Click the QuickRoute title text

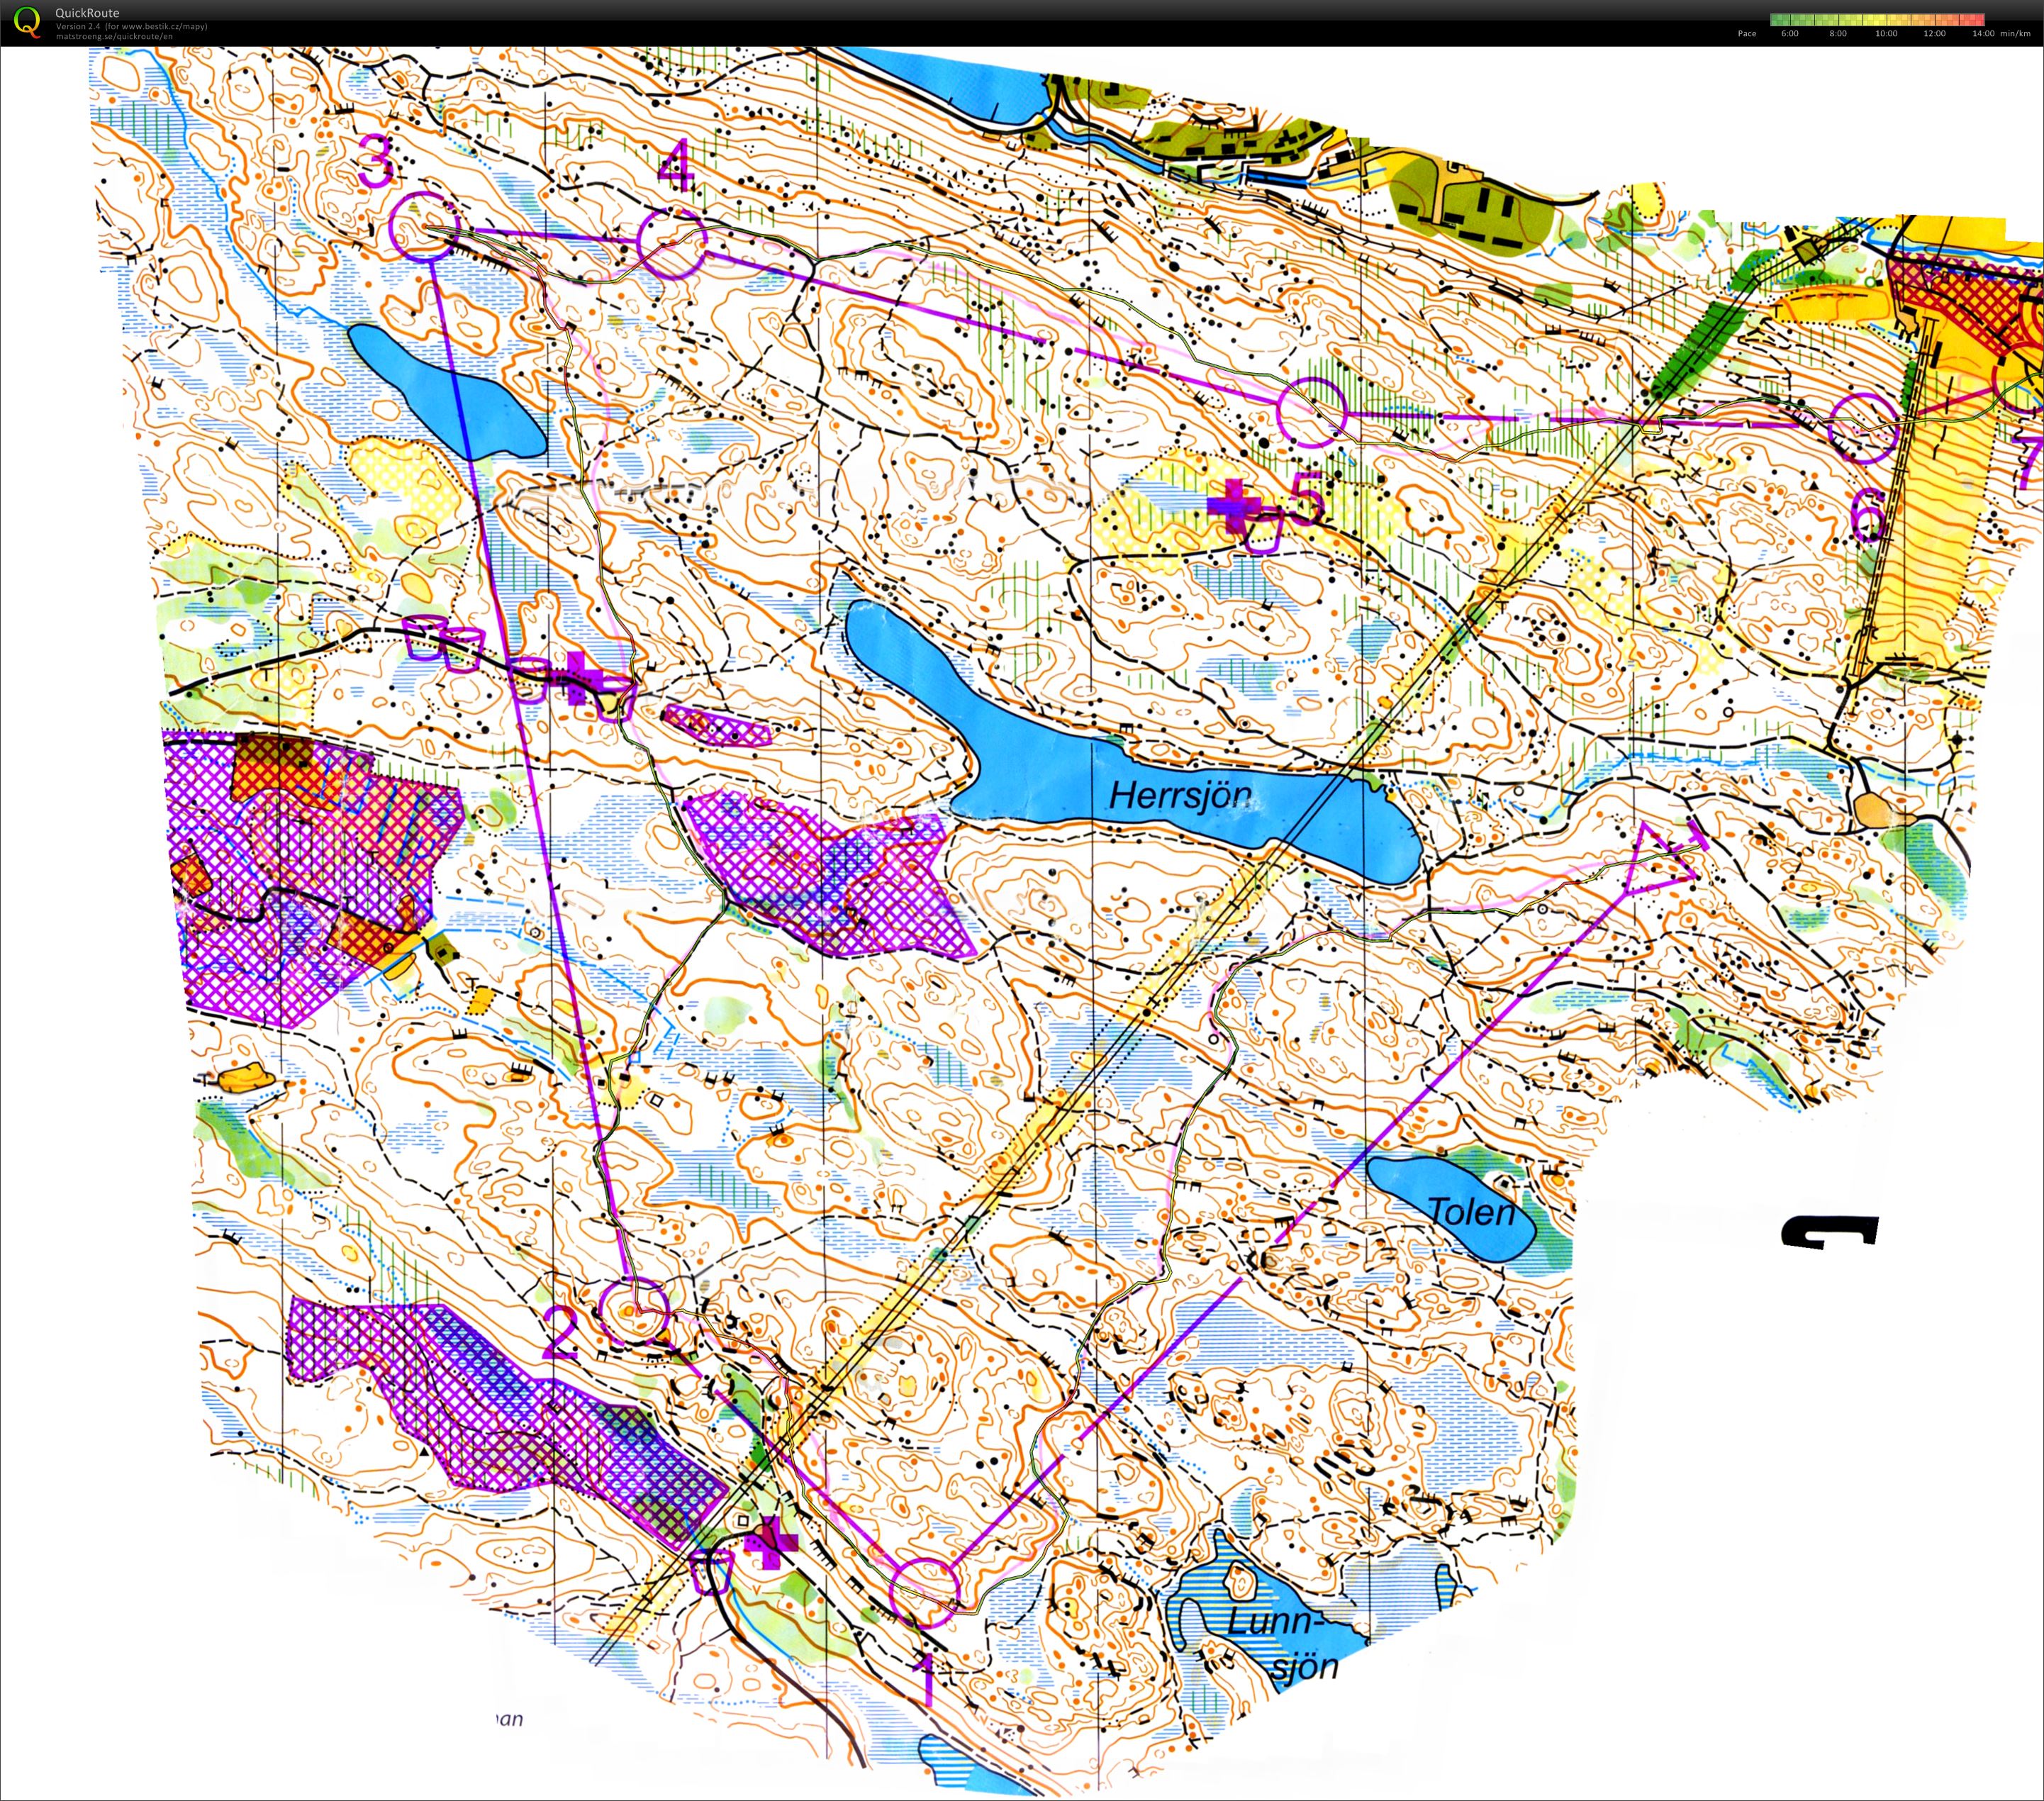[x=87, y=13]
